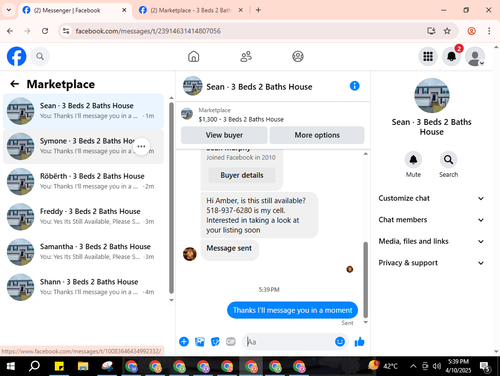Mute this chat via bell icon
This screenshot has height=376, width=500.
(413, 160)
